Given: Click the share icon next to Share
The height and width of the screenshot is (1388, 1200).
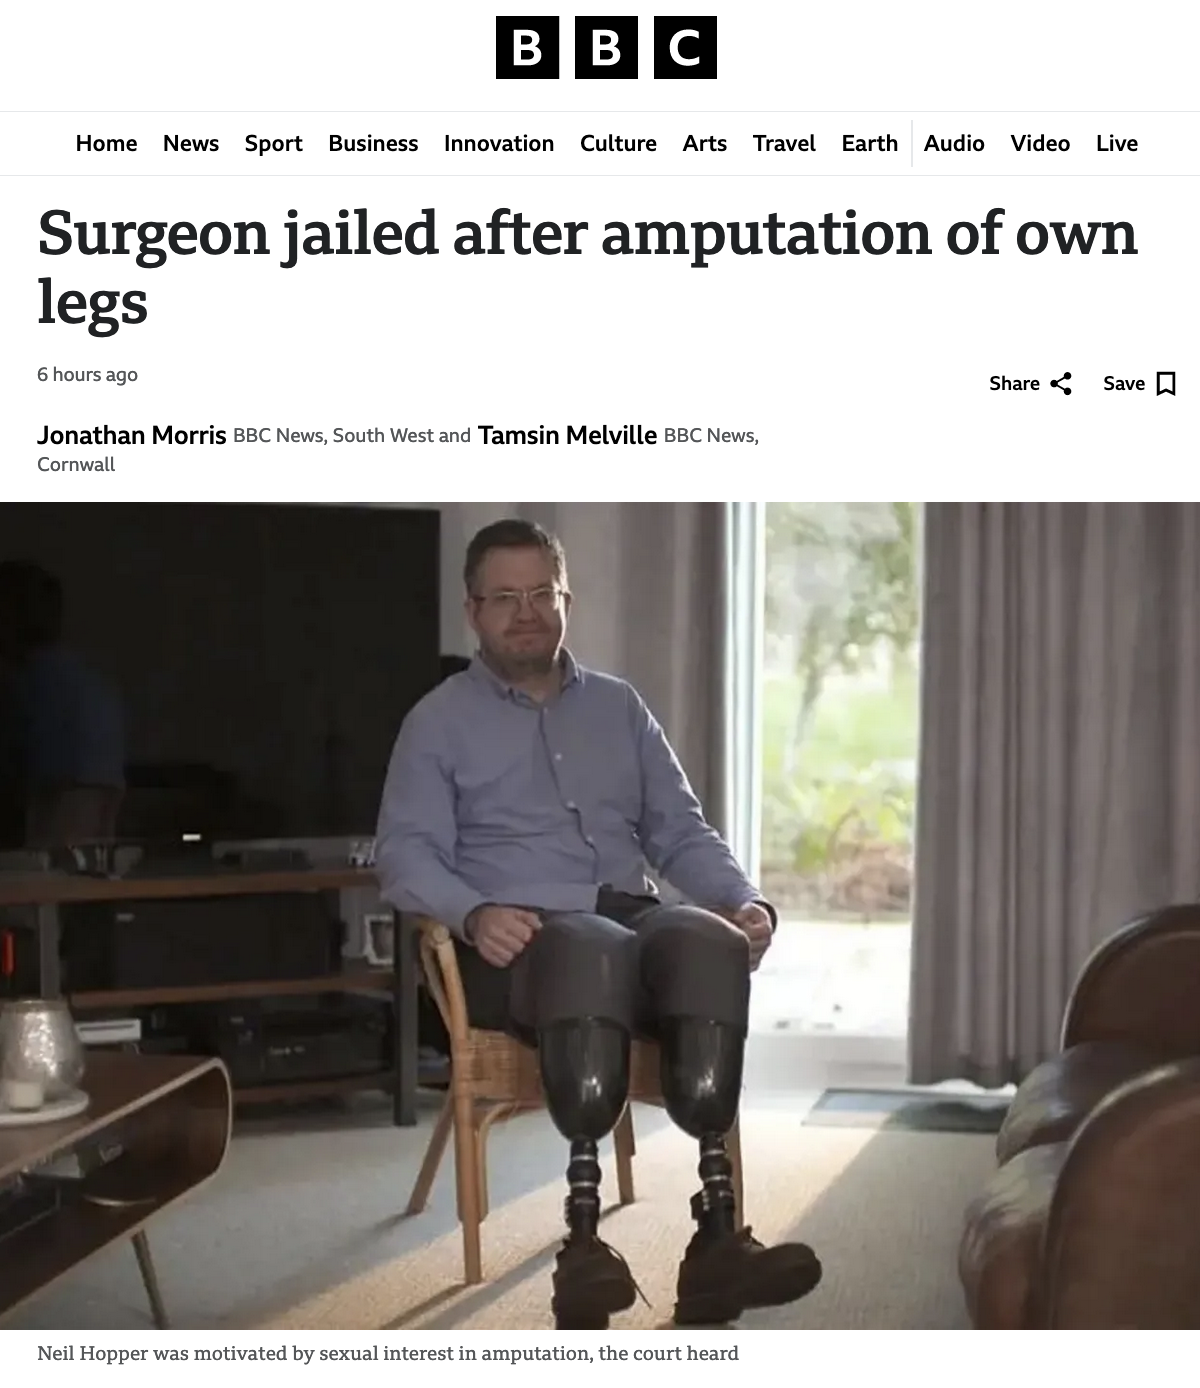Looking at the screenshot, I should [x=1061, y=384].
